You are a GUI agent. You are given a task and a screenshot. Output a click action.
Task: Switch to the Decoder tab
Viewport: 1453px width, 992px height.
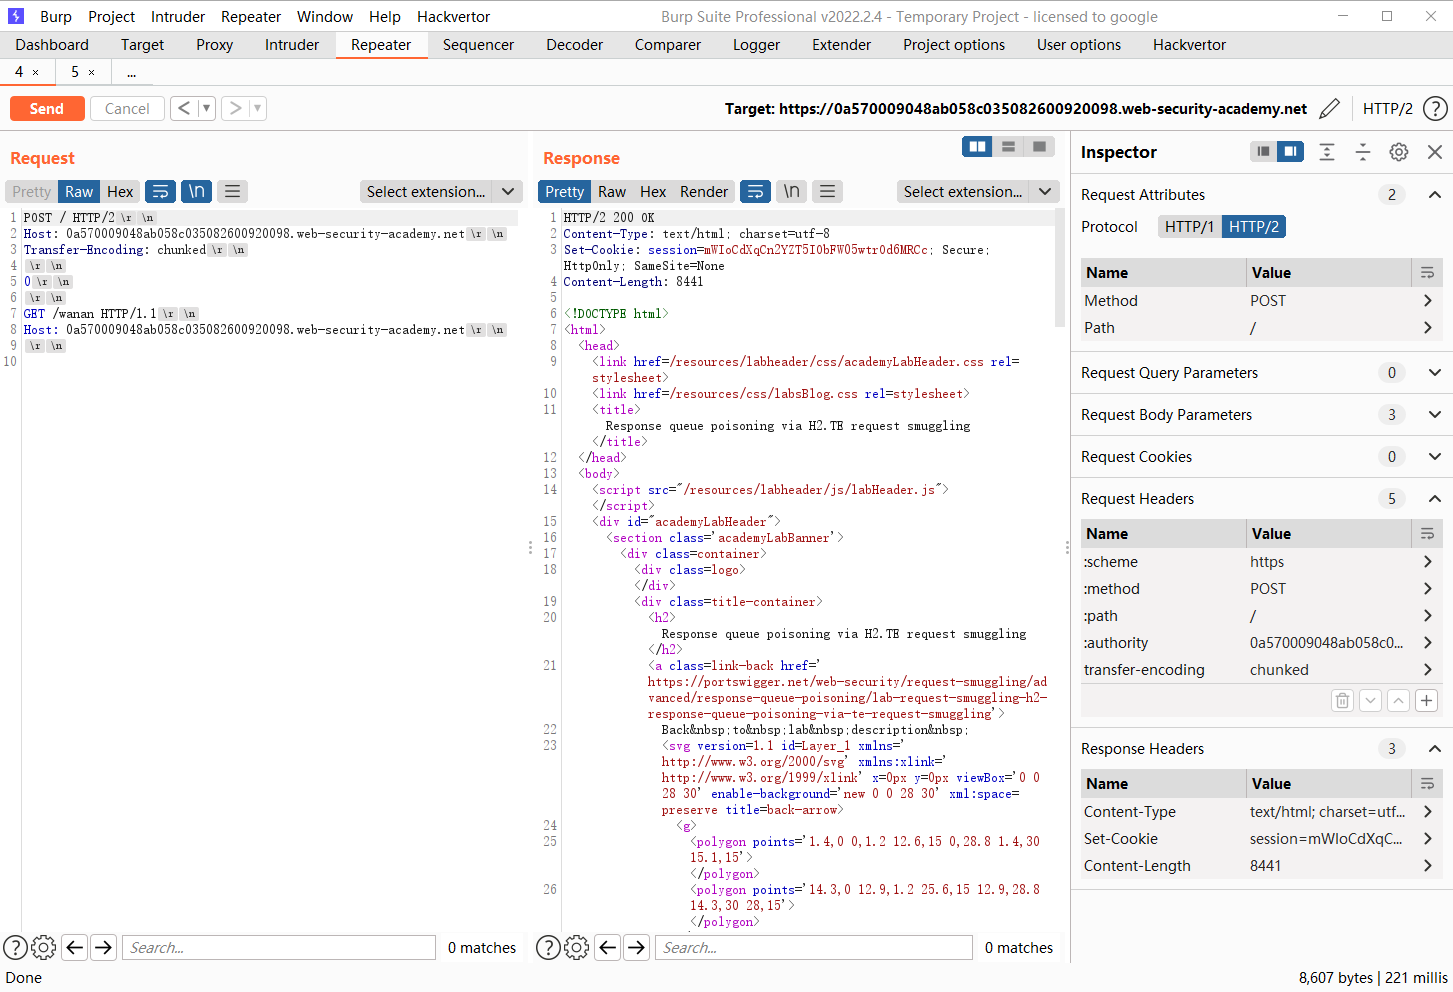tap(575, 45)
